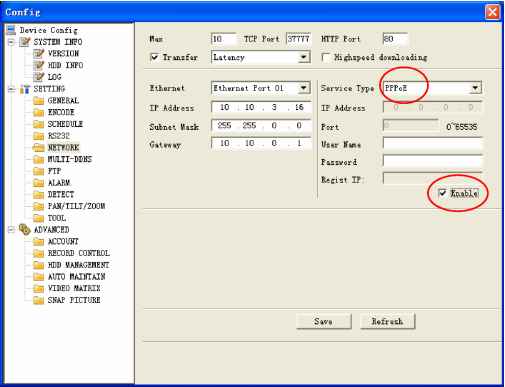Click the PPPoE User Name field
505x387 pixels.
pyautogui.click(x=432, y=144)
